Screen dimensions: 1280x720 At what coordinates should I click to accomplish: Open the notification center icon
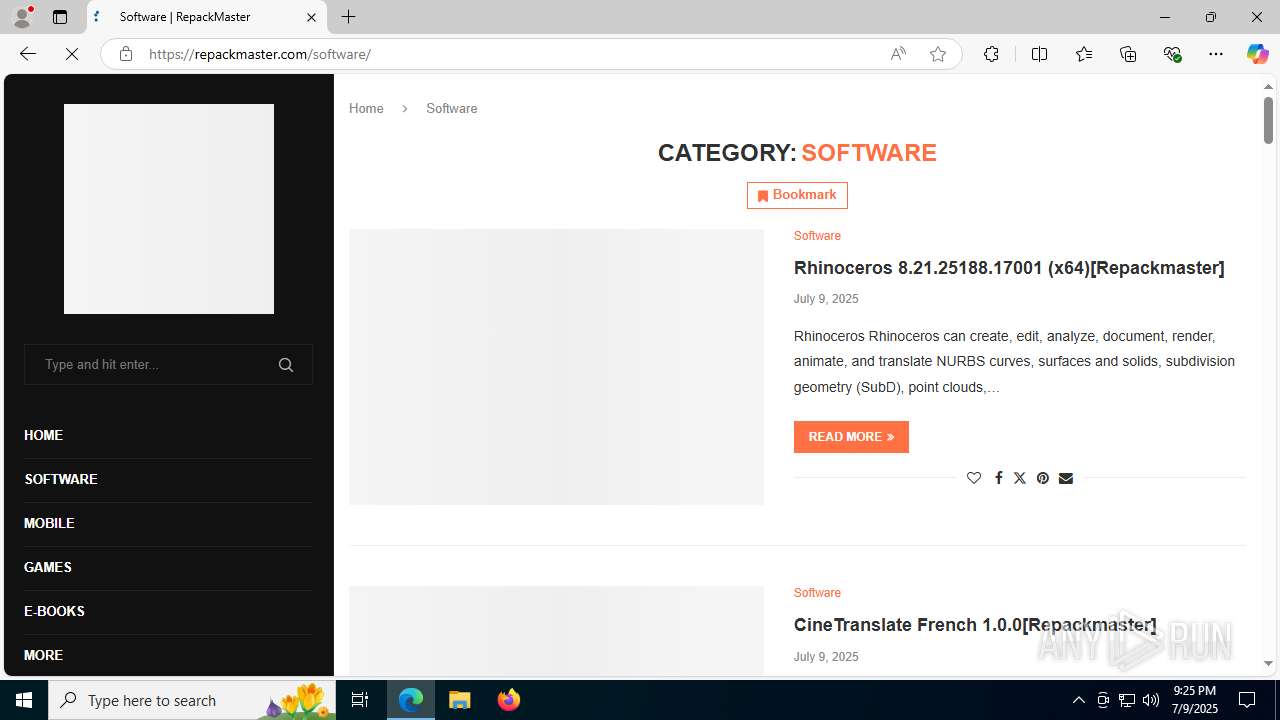(1247, 700)
